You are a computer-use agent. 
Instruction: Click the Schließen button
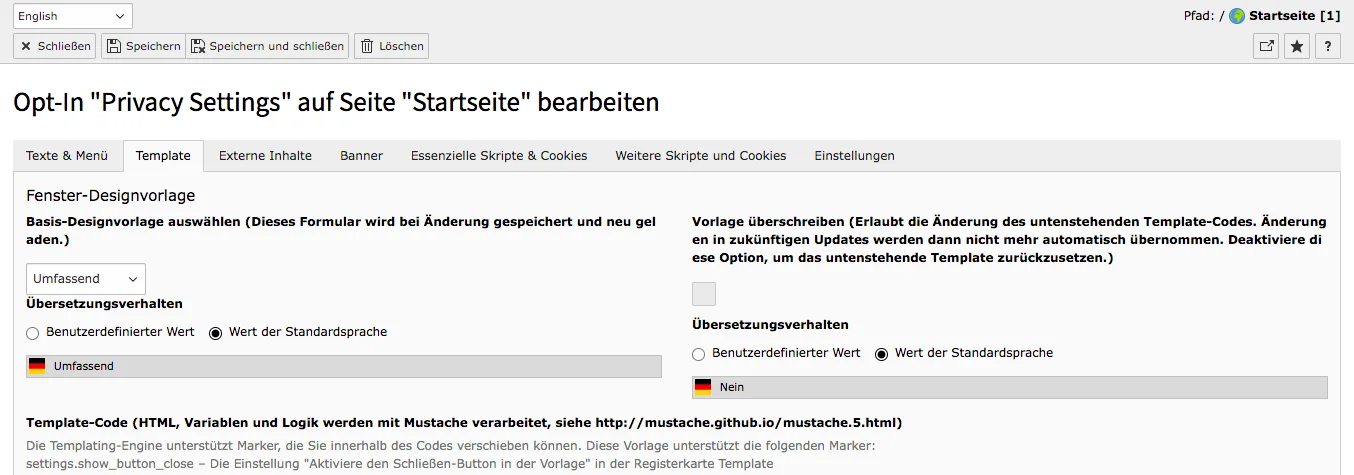pos(55,46)
